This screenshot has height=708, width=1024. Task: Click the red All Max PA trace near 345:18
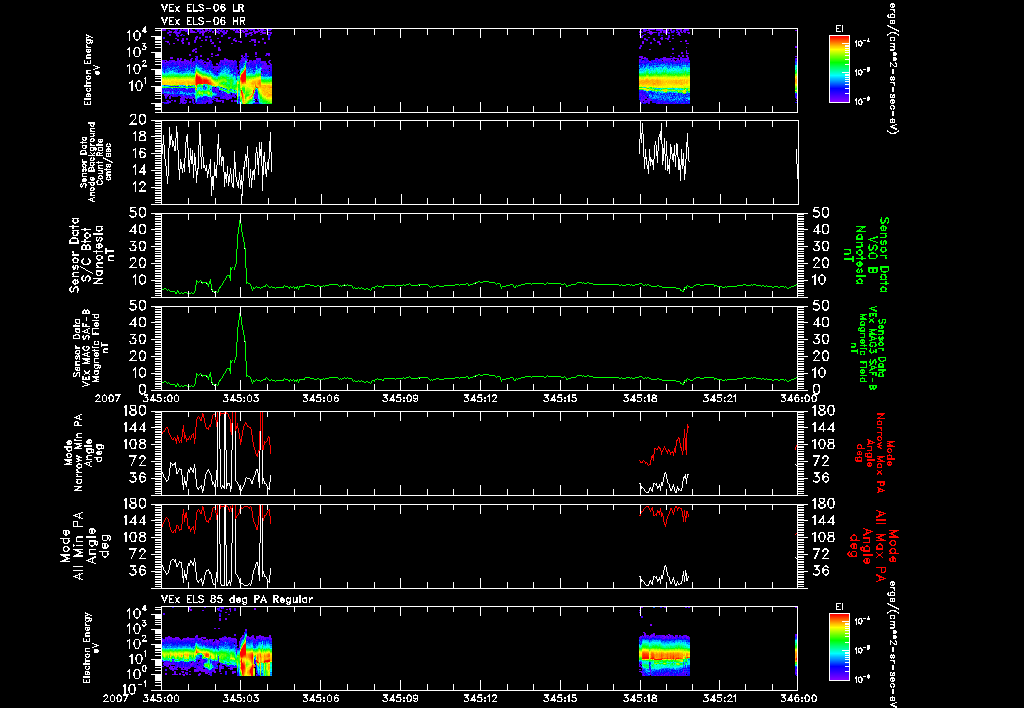click(664, 515)
